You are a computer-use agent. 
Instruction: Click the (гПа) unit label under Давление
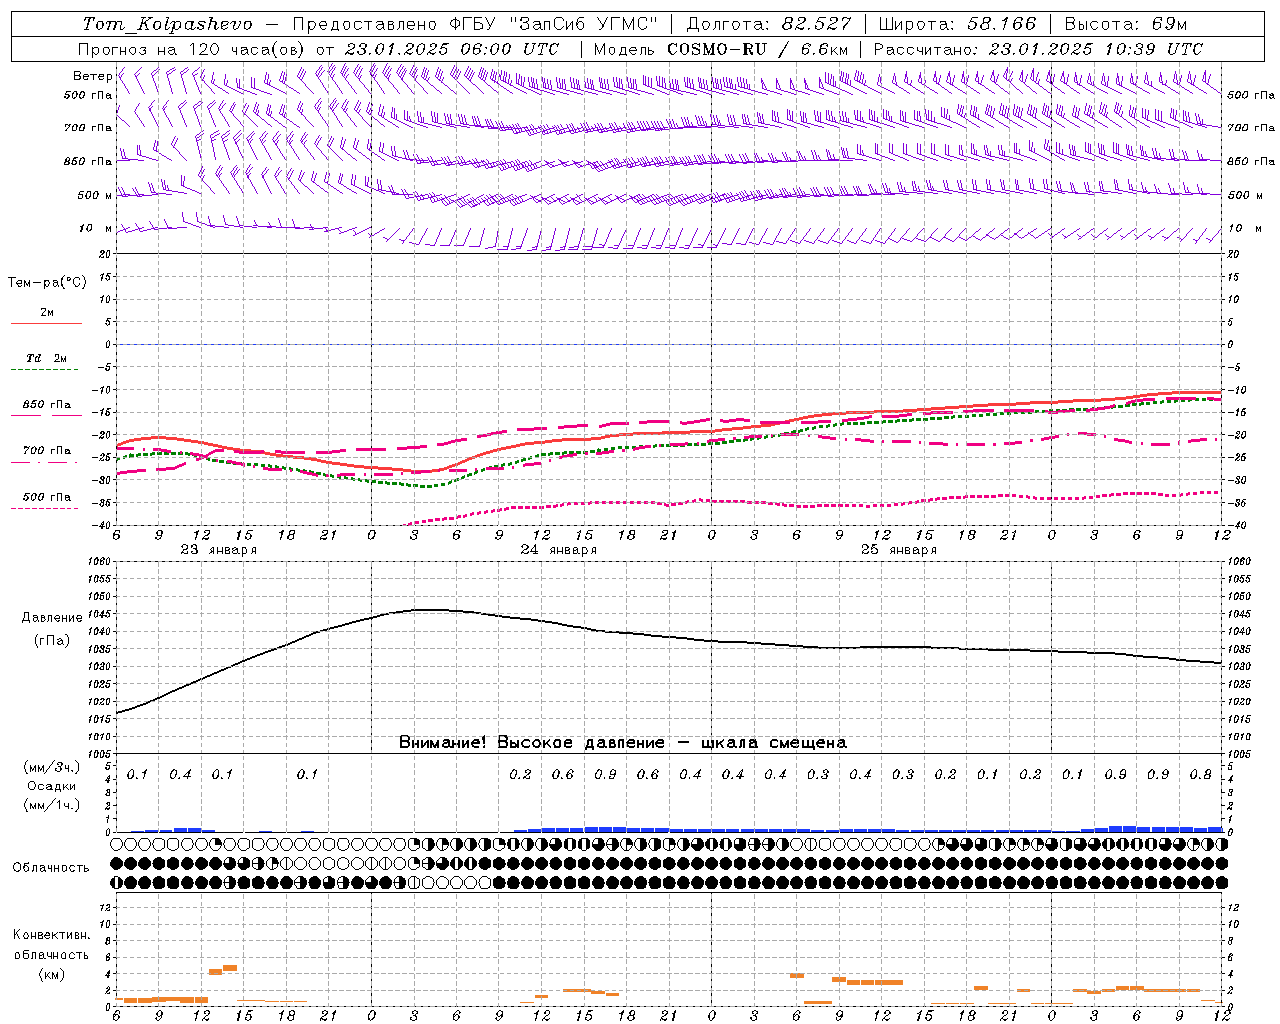click(x=52, y=641)
